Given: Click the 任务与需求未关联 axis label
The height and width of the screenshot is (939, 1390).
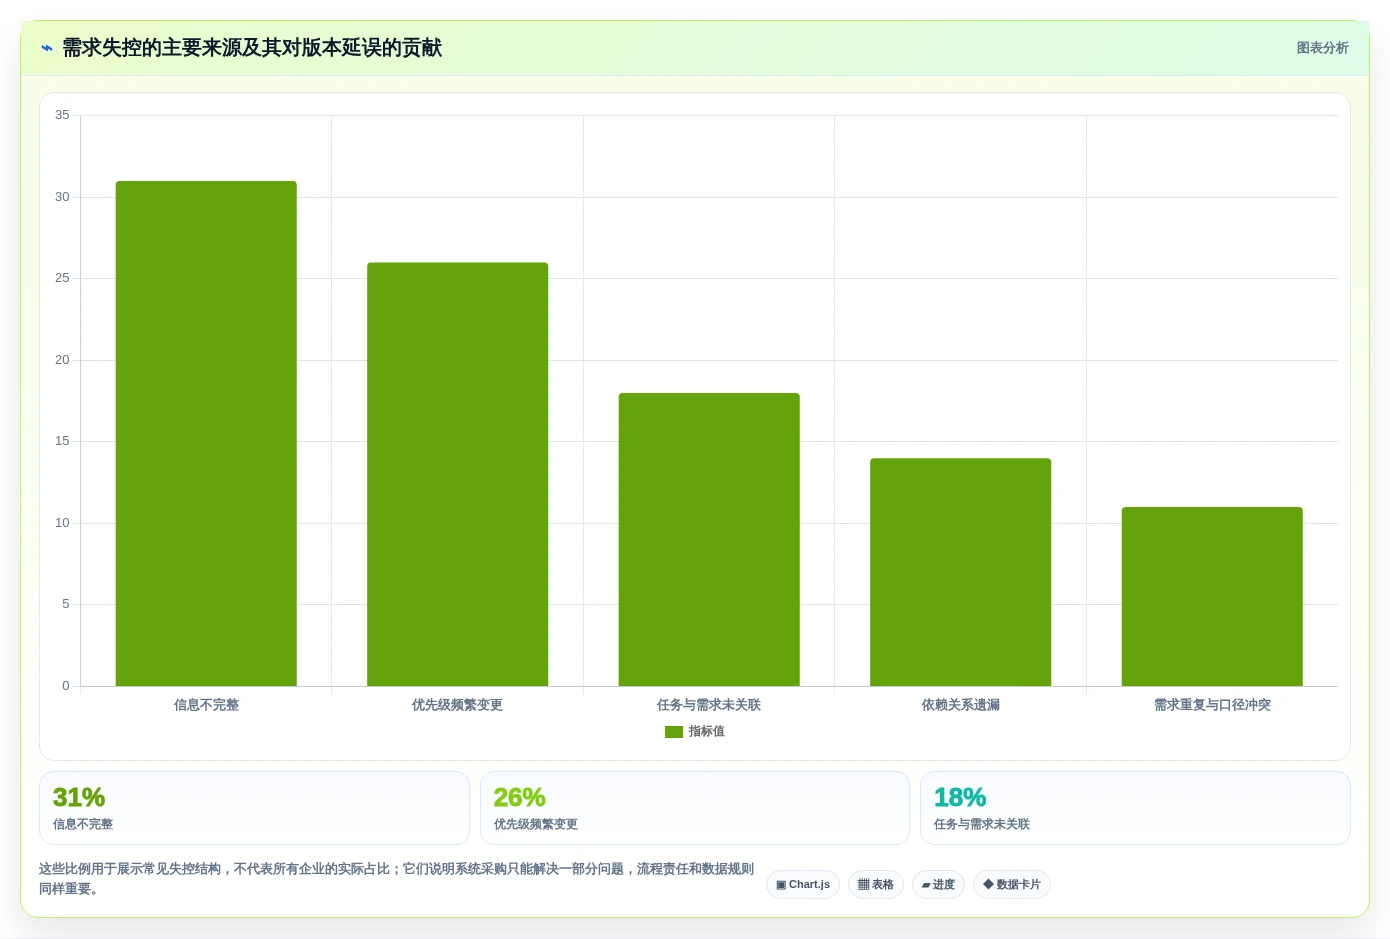Looking at the screenshot, I should (709, 705).
